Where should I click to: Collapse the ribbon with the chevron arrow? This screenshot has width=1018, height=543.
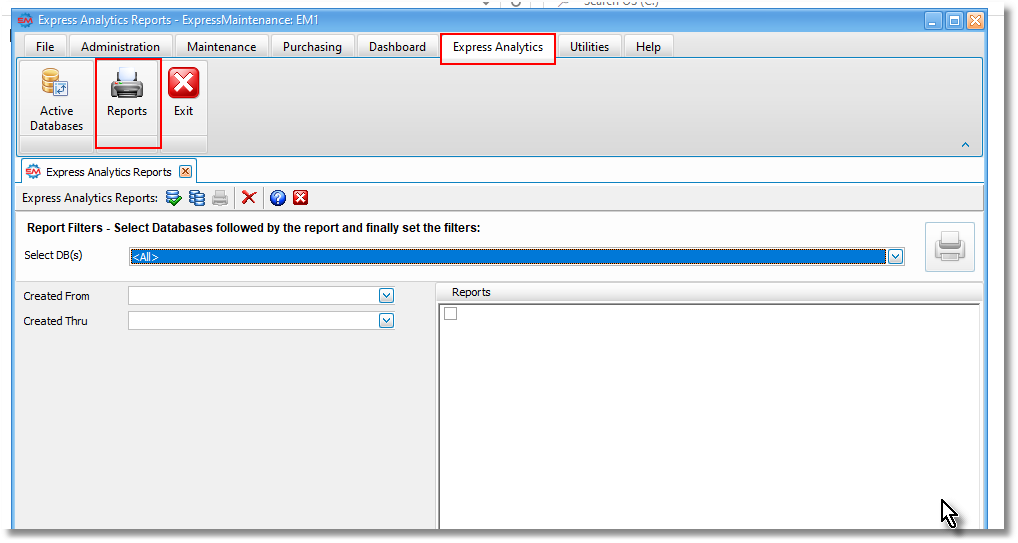coord(965,145)
